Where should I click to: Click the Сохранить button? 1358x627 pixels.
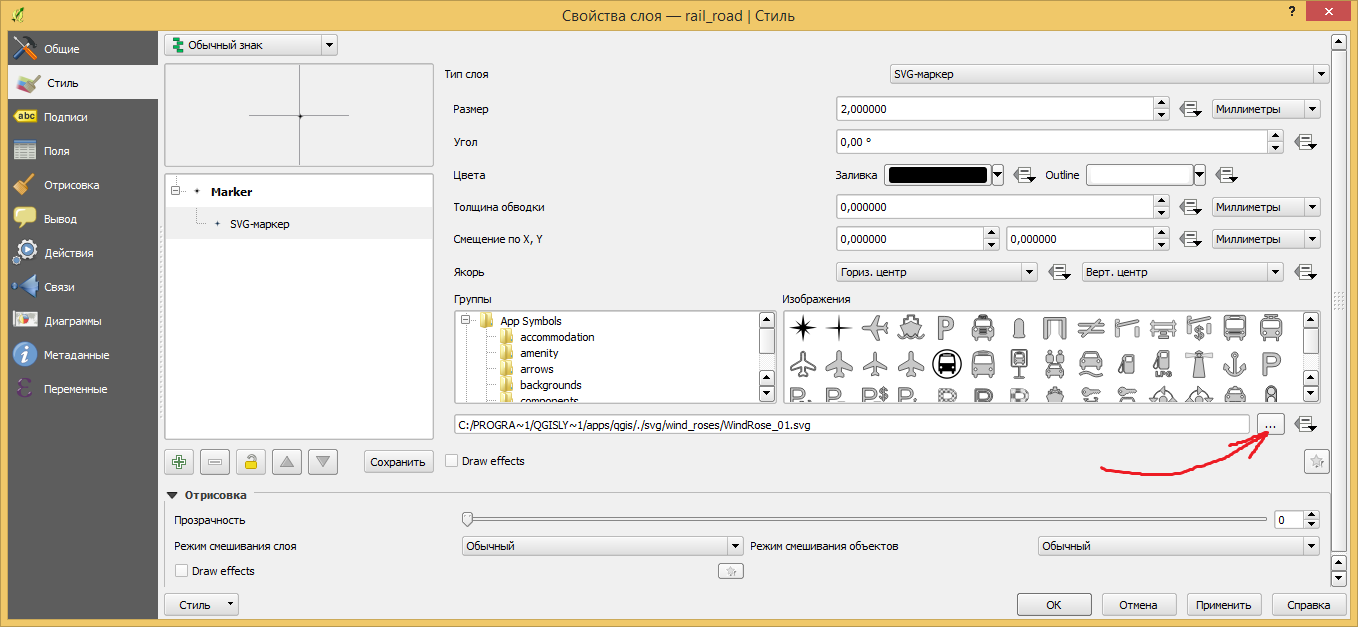399,462
